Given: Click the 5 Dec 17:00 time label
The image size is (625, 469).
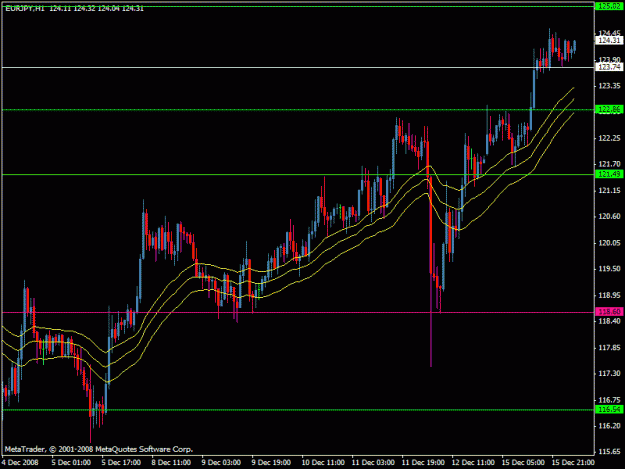Looking at the screenshot, I should coord(121,462).
